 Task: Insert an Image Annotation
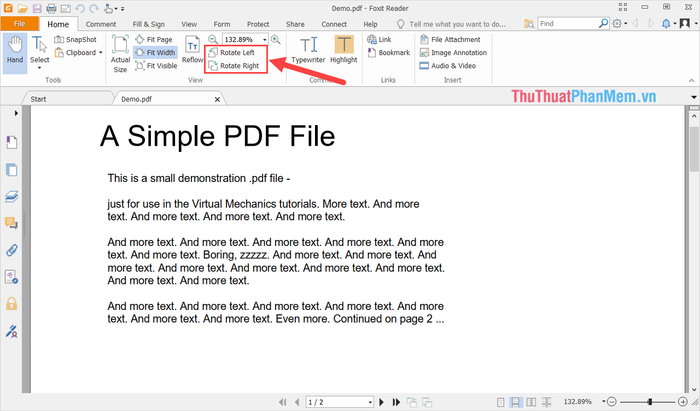tap(453, 53)
